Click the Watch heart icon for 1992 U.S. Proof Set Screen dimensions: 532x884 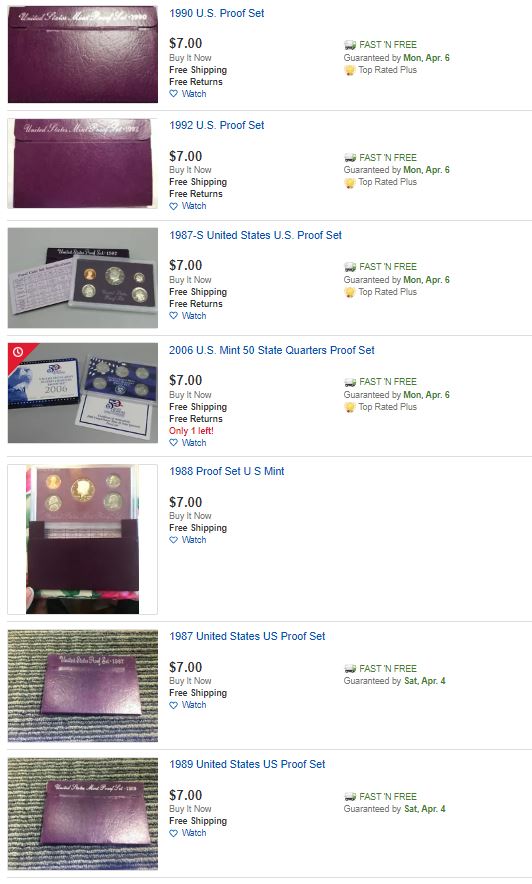point(174,206)
